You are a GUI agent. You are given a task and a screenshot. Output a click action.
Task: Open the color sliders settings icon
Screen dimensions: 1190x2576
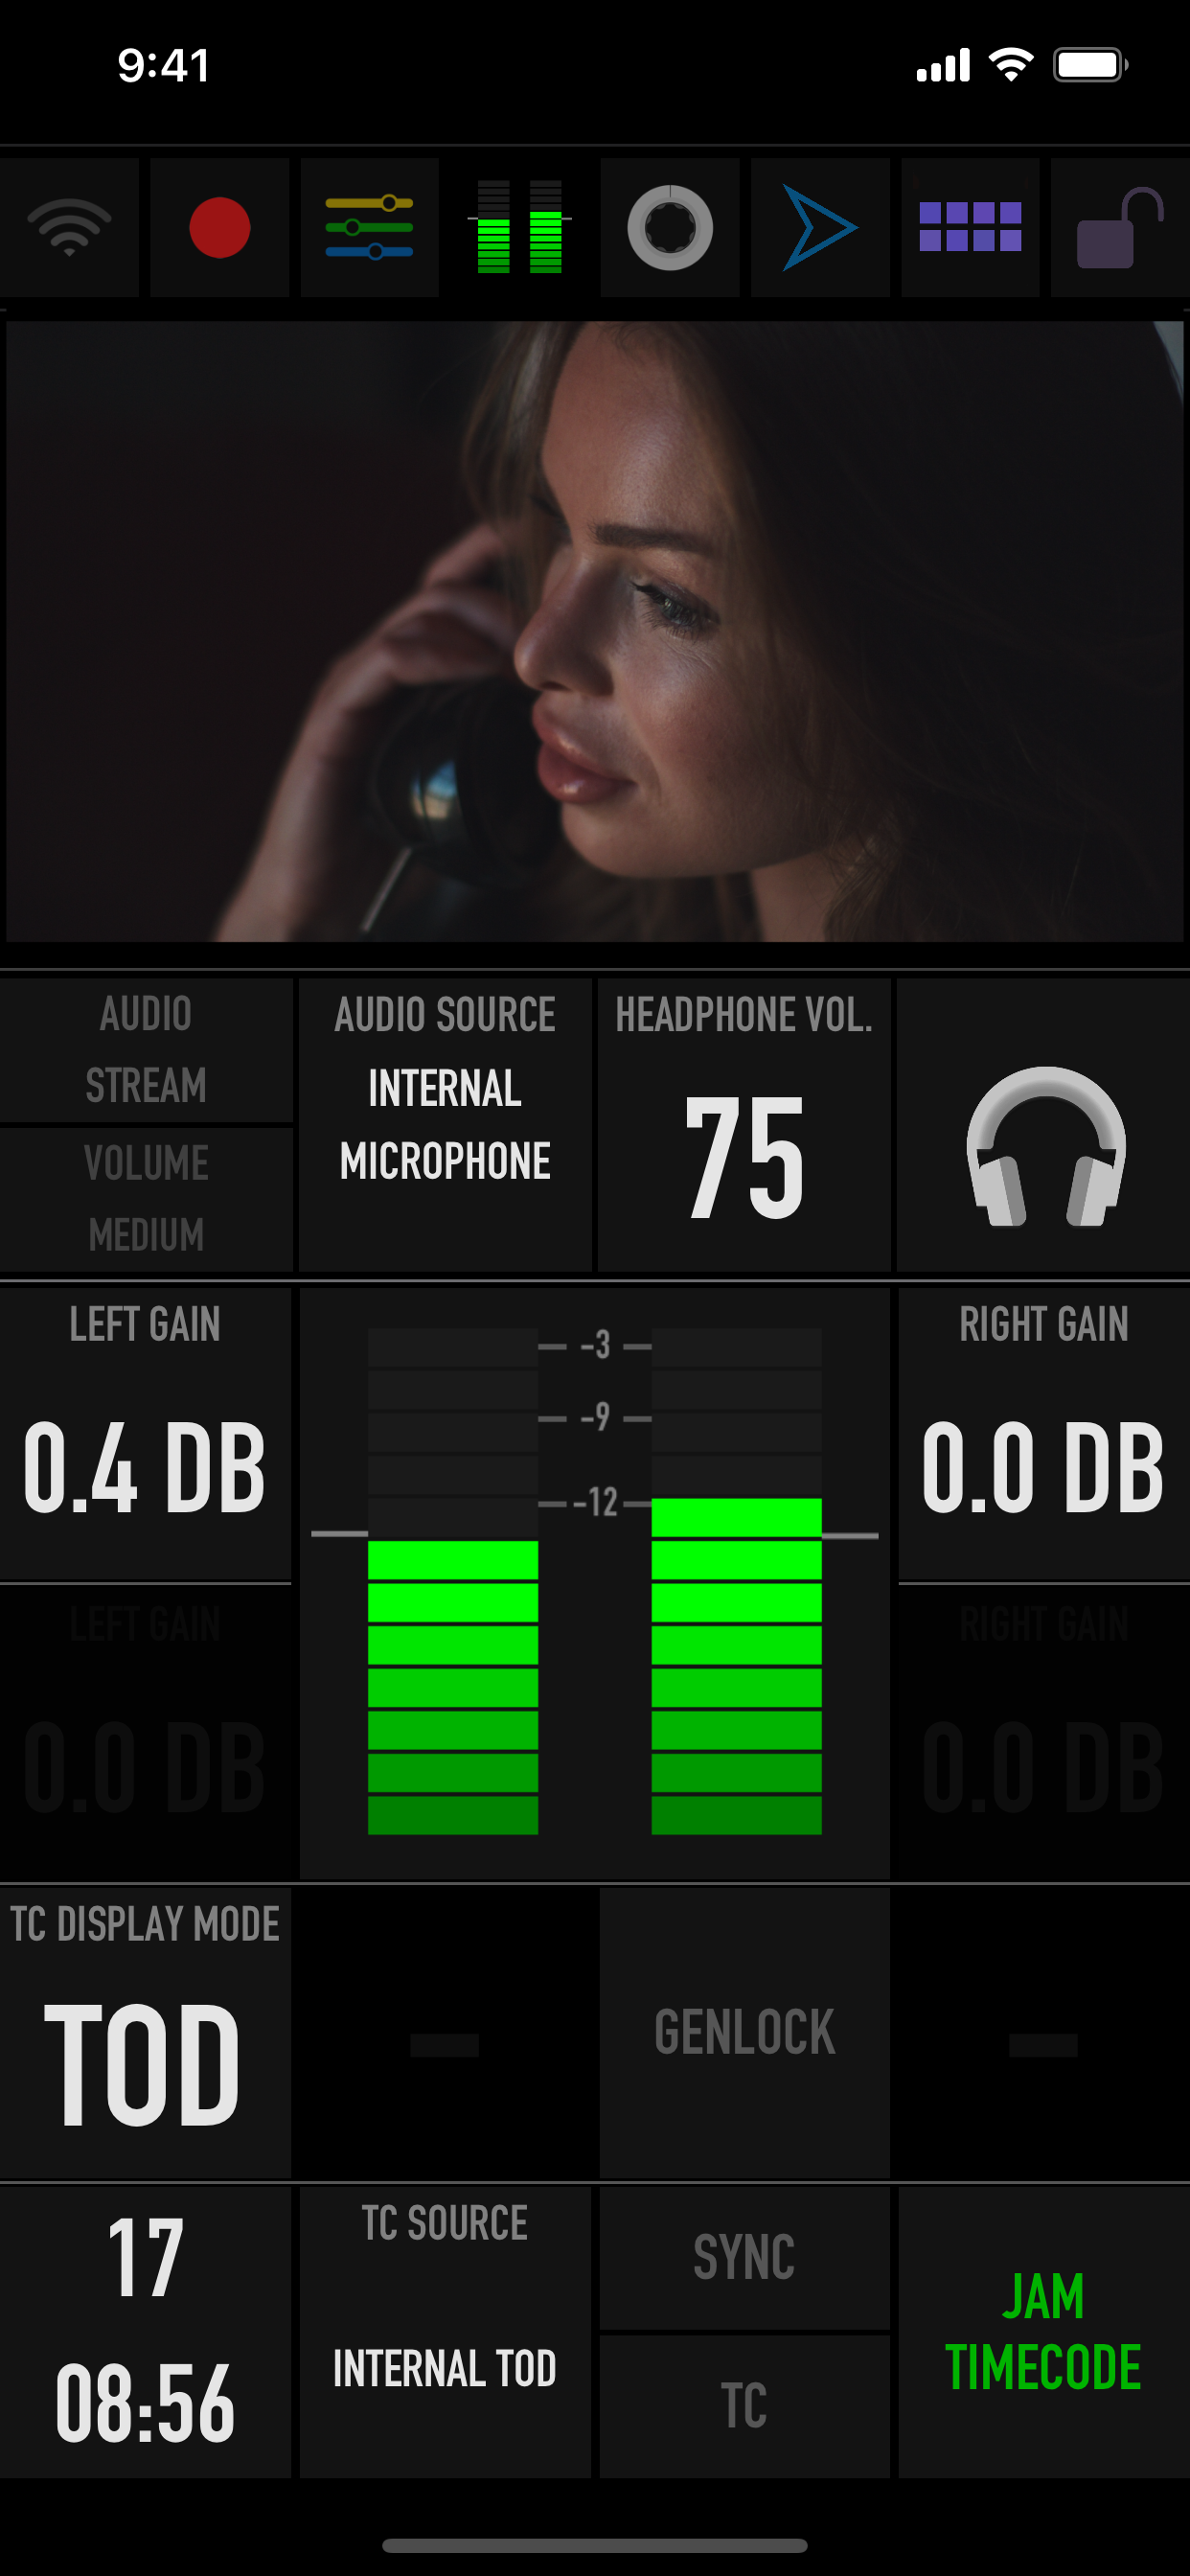pos(369,227)
